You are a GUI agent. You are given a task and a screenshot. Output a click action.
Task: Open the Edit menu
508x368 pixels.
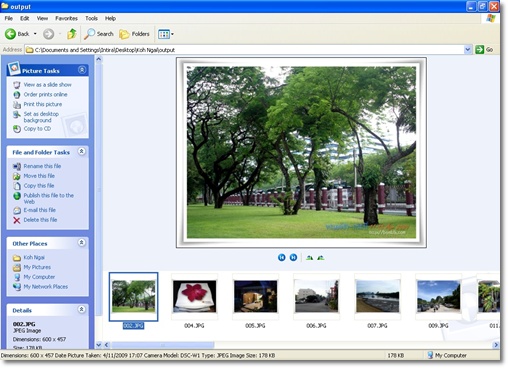tap(25, 18)
